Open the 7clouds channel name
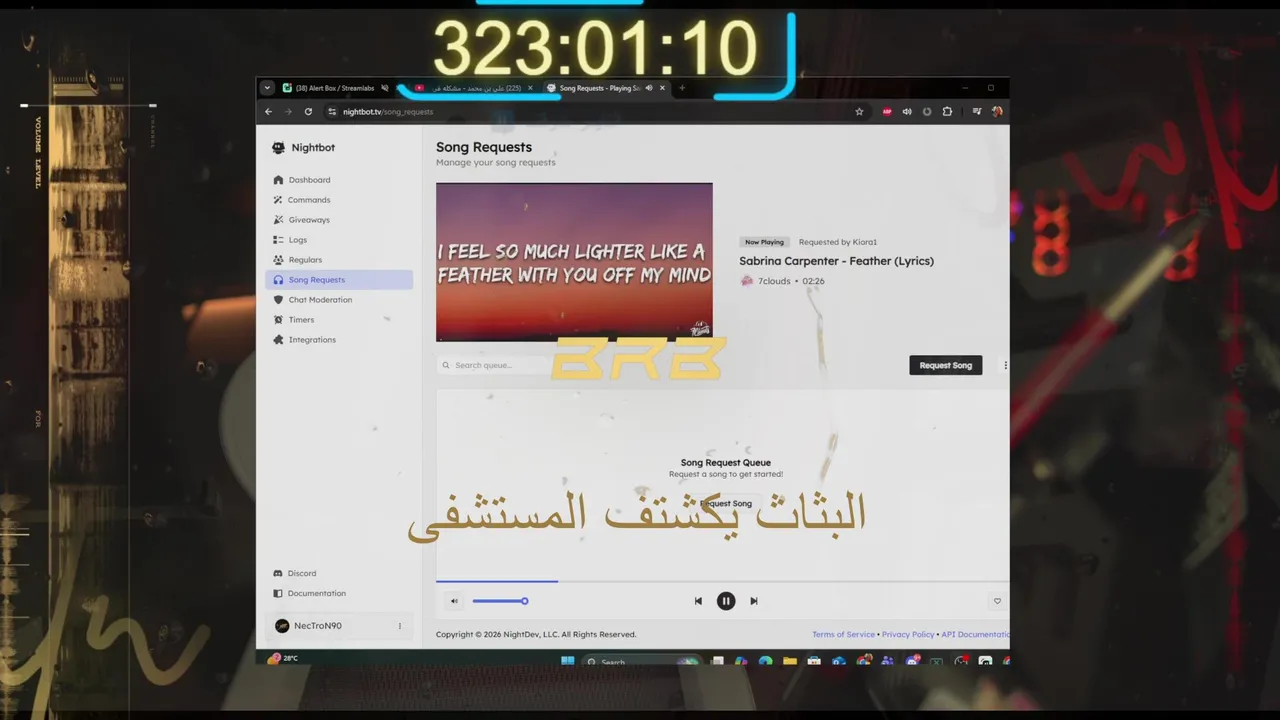This screenshot has width=1280, height=720. click(x=774, y=281)
